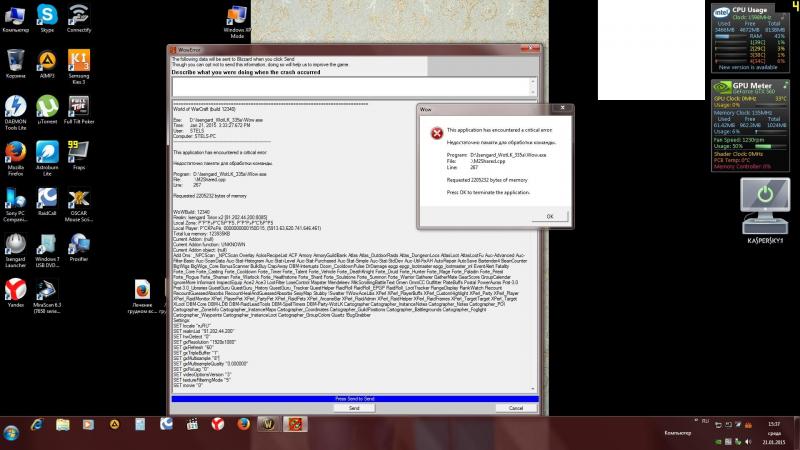Open the Компьютер desktop icon
Image resolution: width=800 pixels, height=450 pixels.
point(15,19)
